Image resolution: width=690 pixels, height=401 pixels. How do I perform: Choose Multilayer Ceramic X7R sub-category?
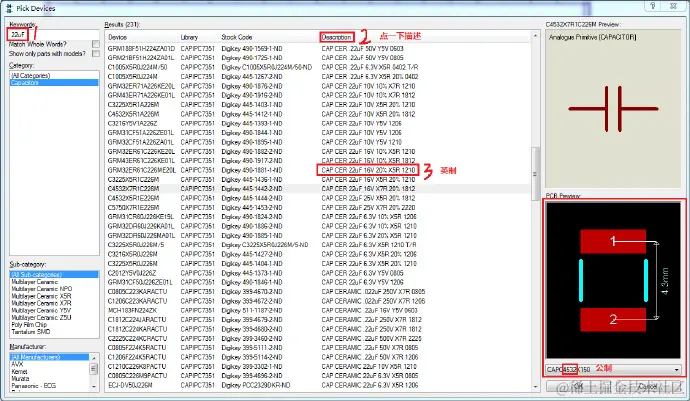tap(41, 303)
